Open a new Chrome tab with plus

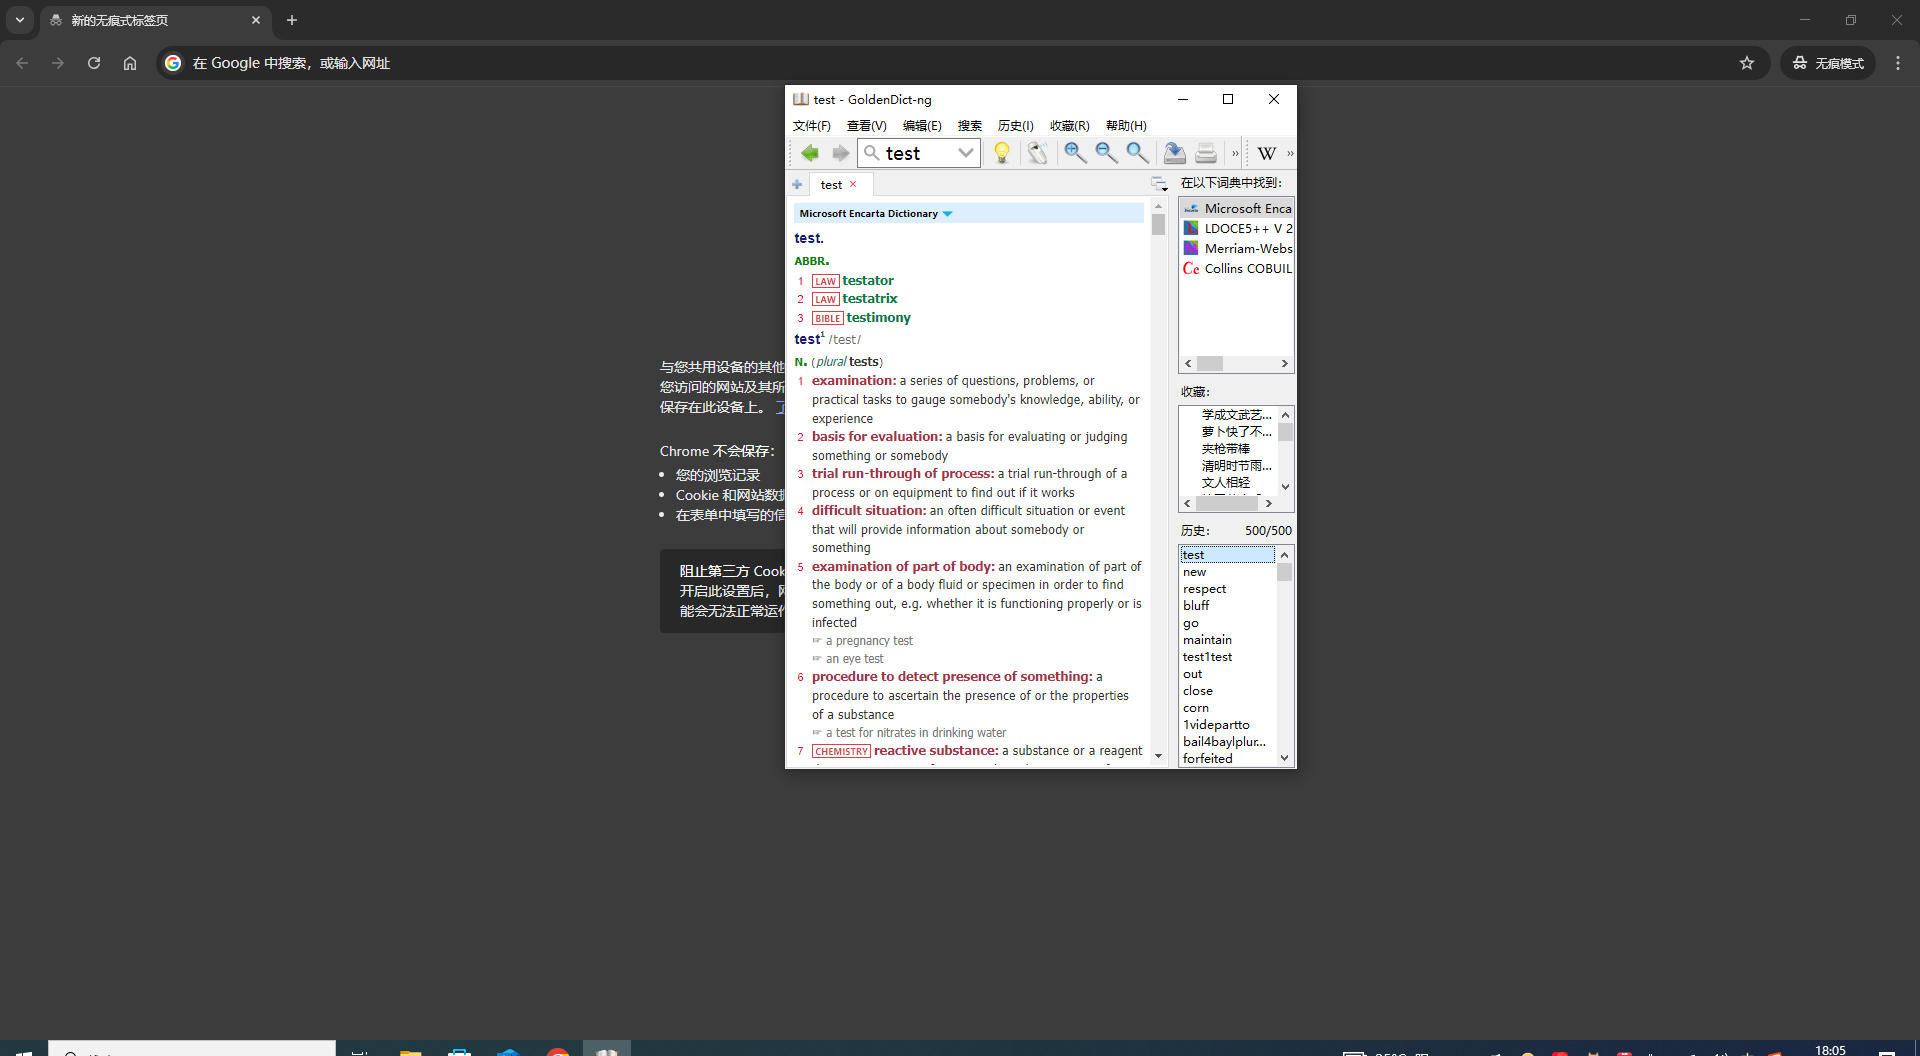pos(292,20)
